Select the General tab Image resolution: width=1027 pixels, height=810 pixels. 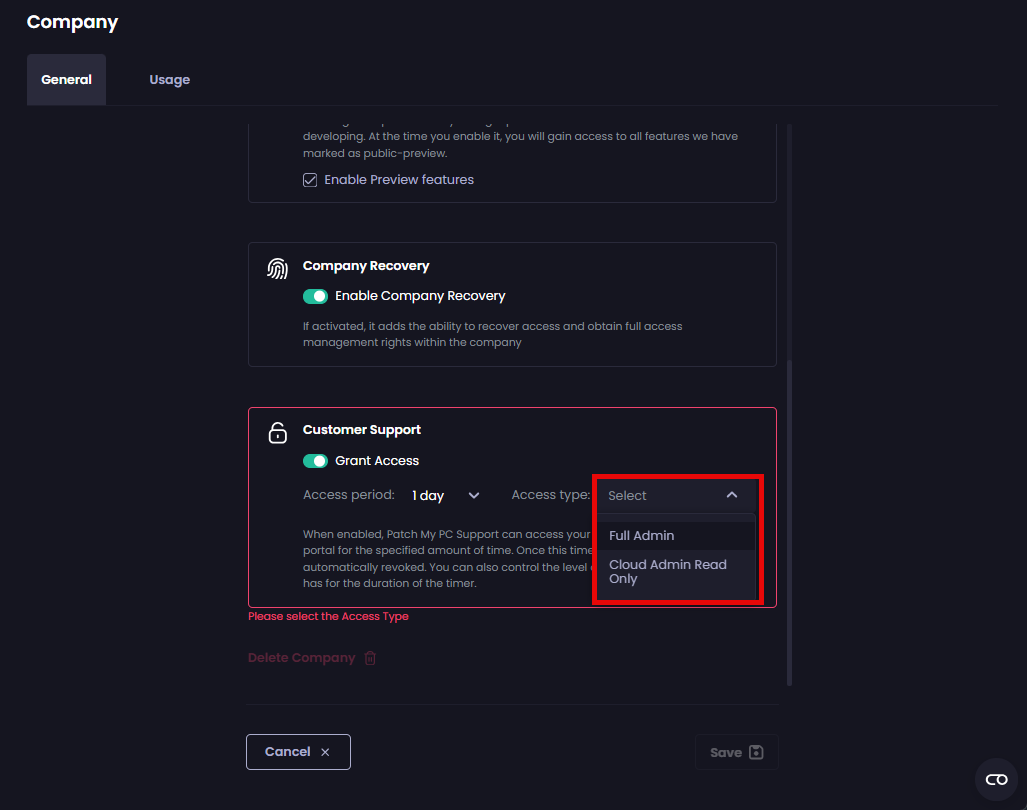pyautogui.click(x=66, y=79)
